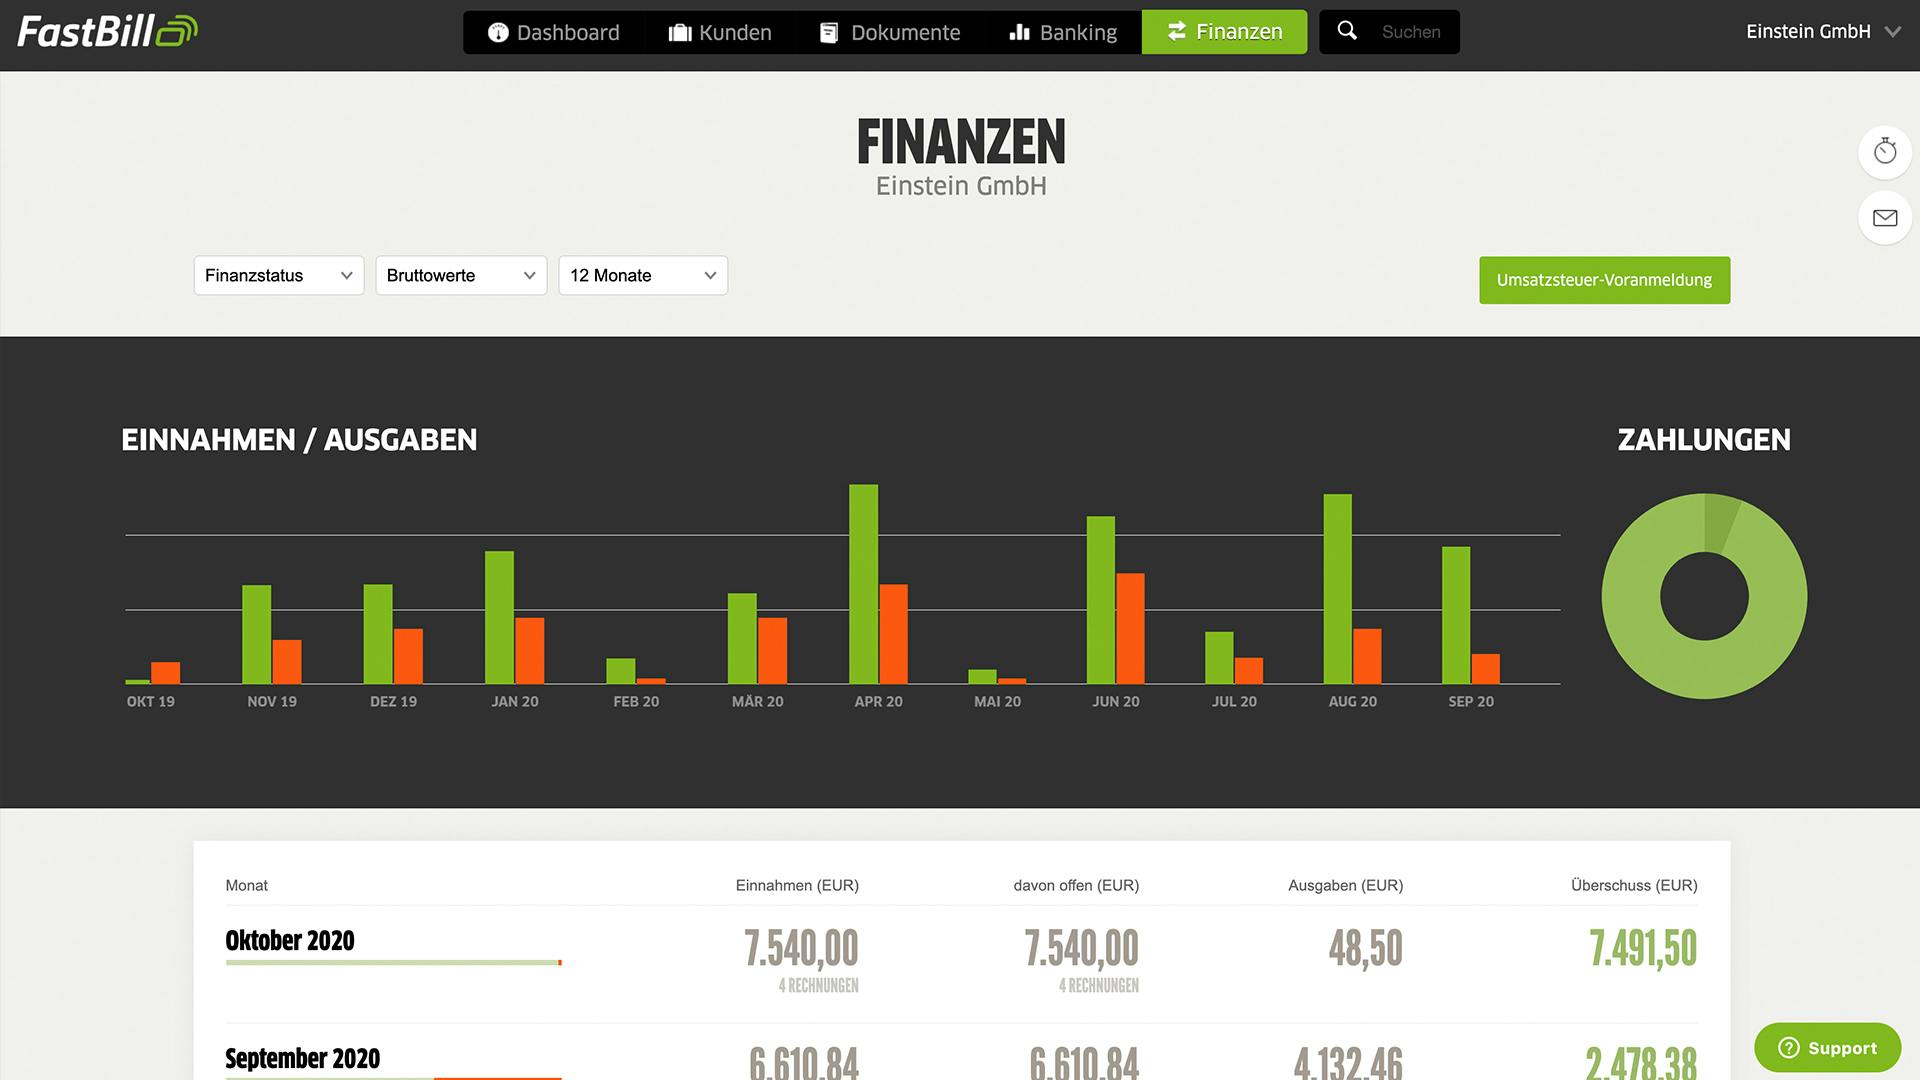Screen dimensions: 1920x1080
Task: Click the Support help button
Action: 1827,1047
